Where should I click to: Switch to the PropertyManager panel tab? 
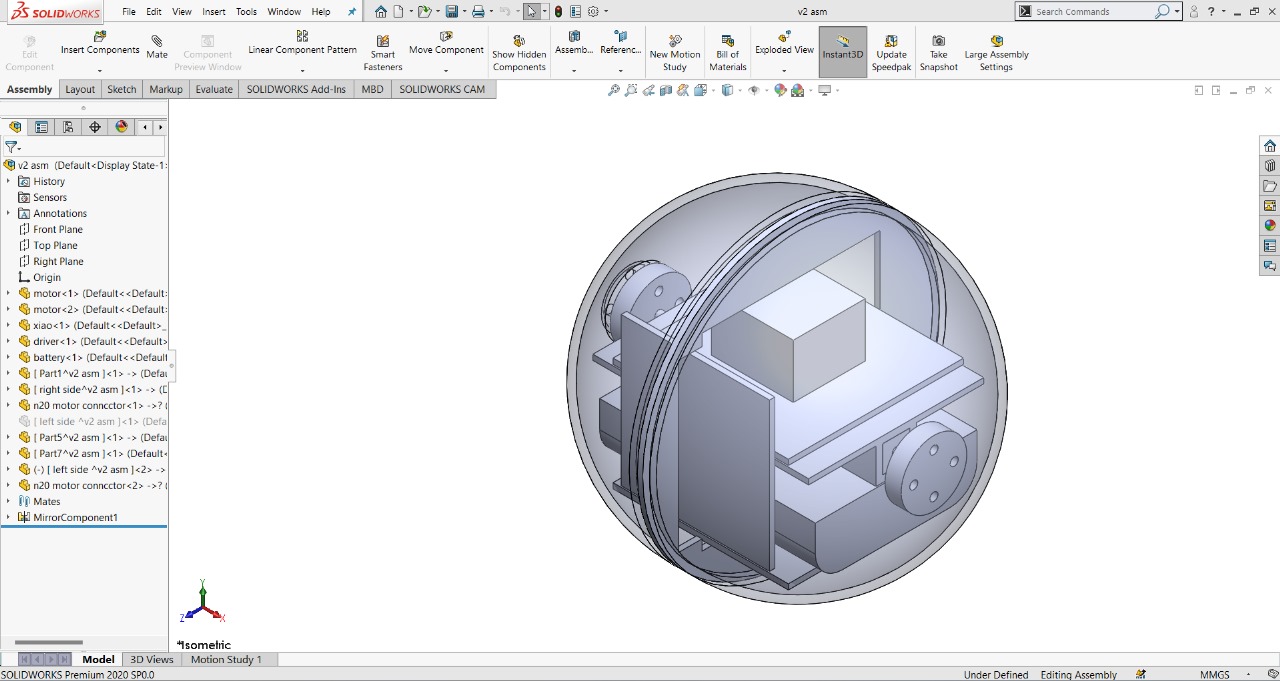click(x=41, y=127)
